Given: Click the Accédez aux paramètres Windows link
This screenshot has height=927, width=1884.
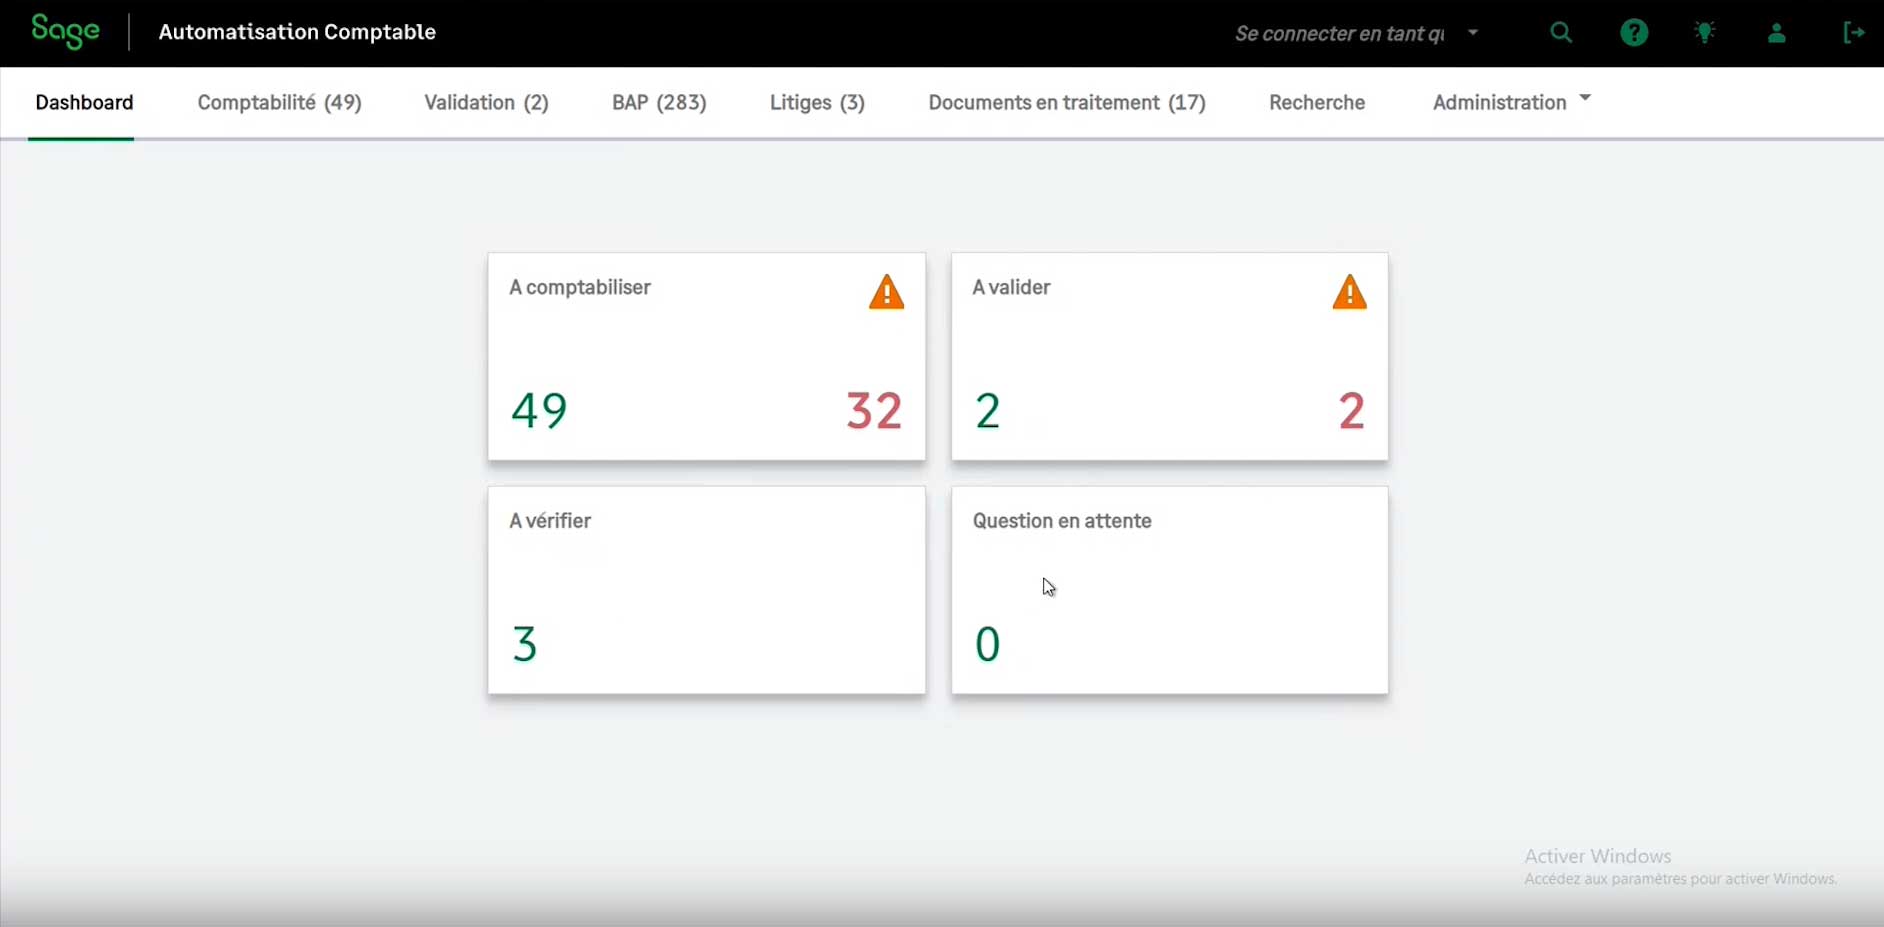Looking at the screenshot, I should click(1680, 880).
